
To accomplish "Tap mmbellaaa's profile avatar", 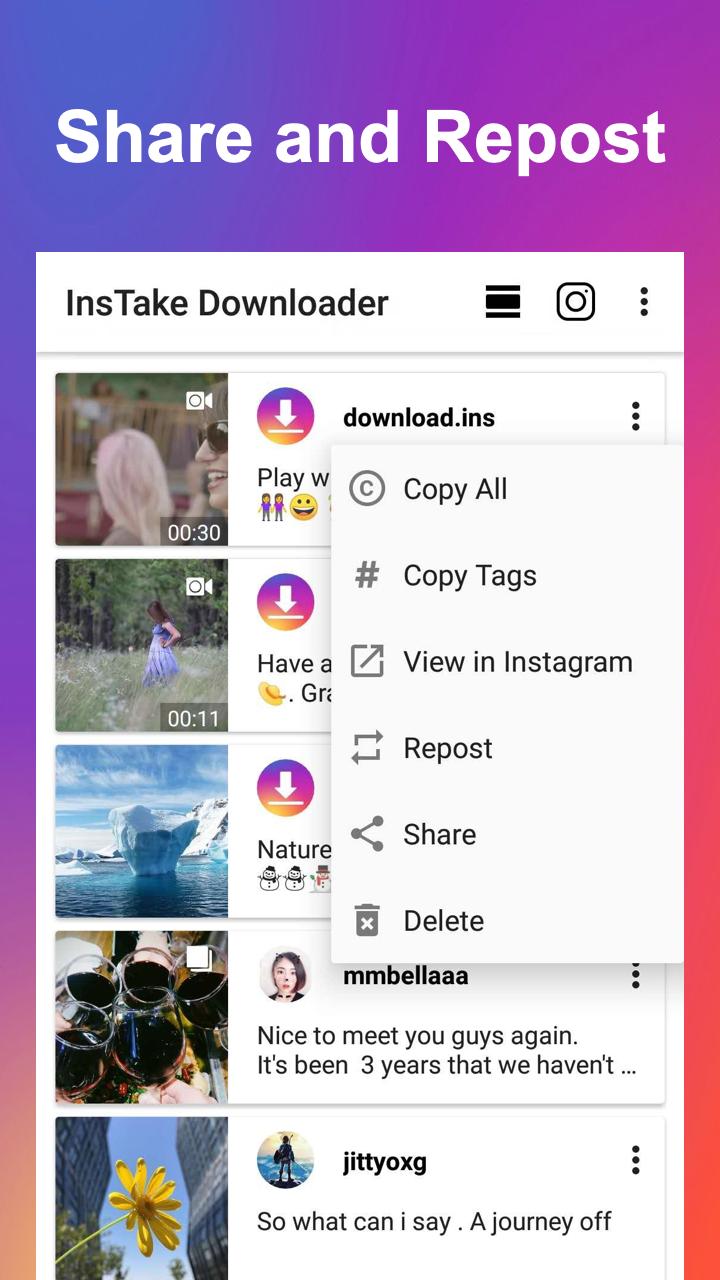I will click(286, 975).
